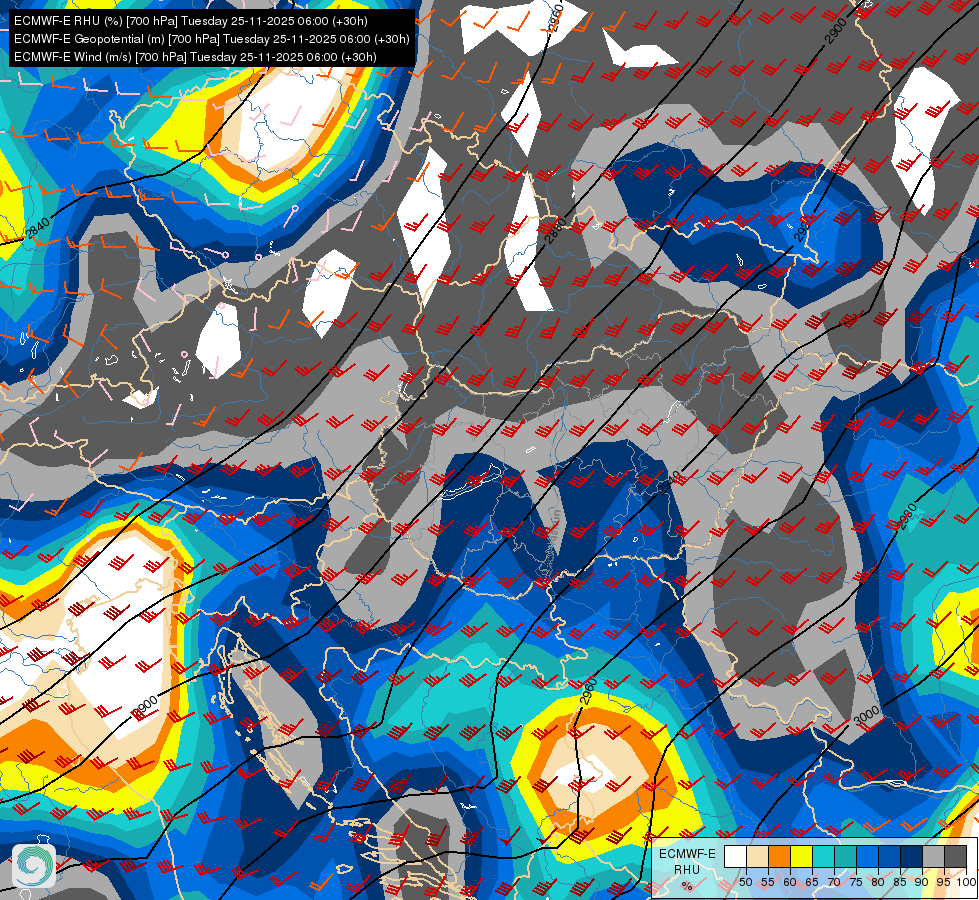Click the legend label 75

tap(856, 882)
